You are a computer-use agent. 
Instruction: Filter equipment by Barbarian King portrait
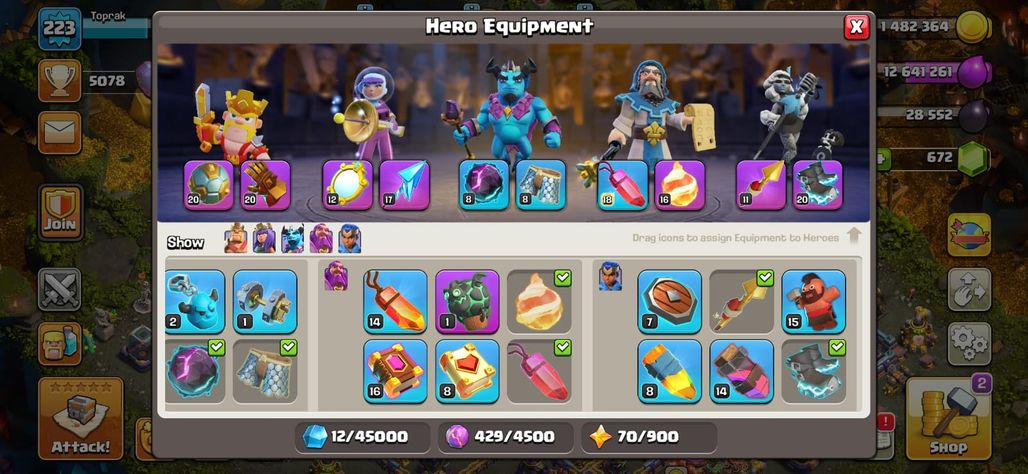pos(236,239)
